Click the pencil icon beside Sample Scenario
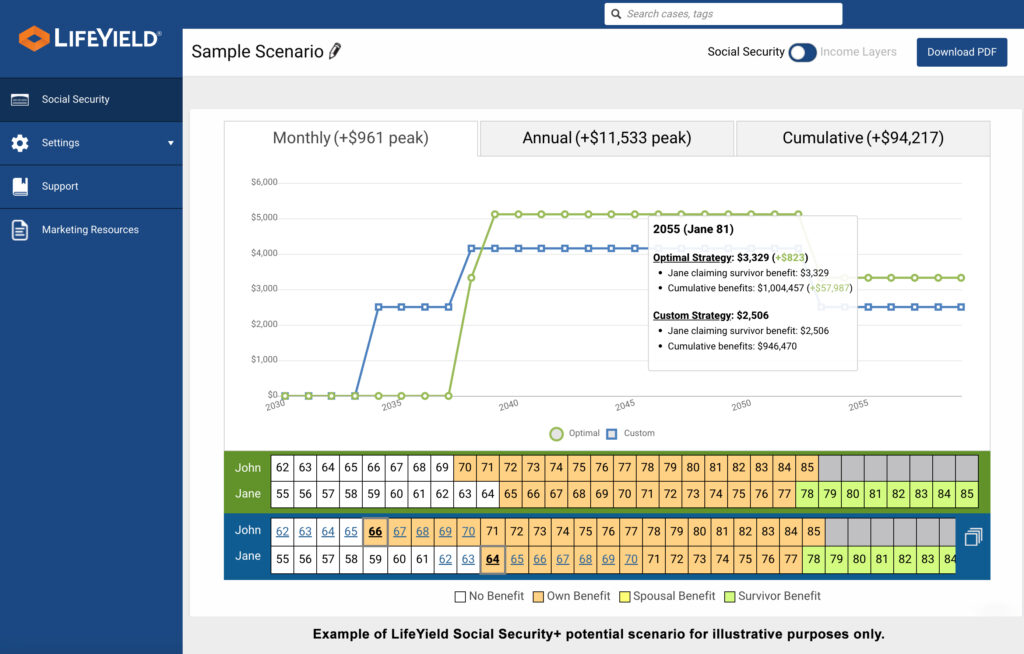Image resolution: width=1024 pixels, height=654 pixels. pyautogui.click(x=335, y=52)
